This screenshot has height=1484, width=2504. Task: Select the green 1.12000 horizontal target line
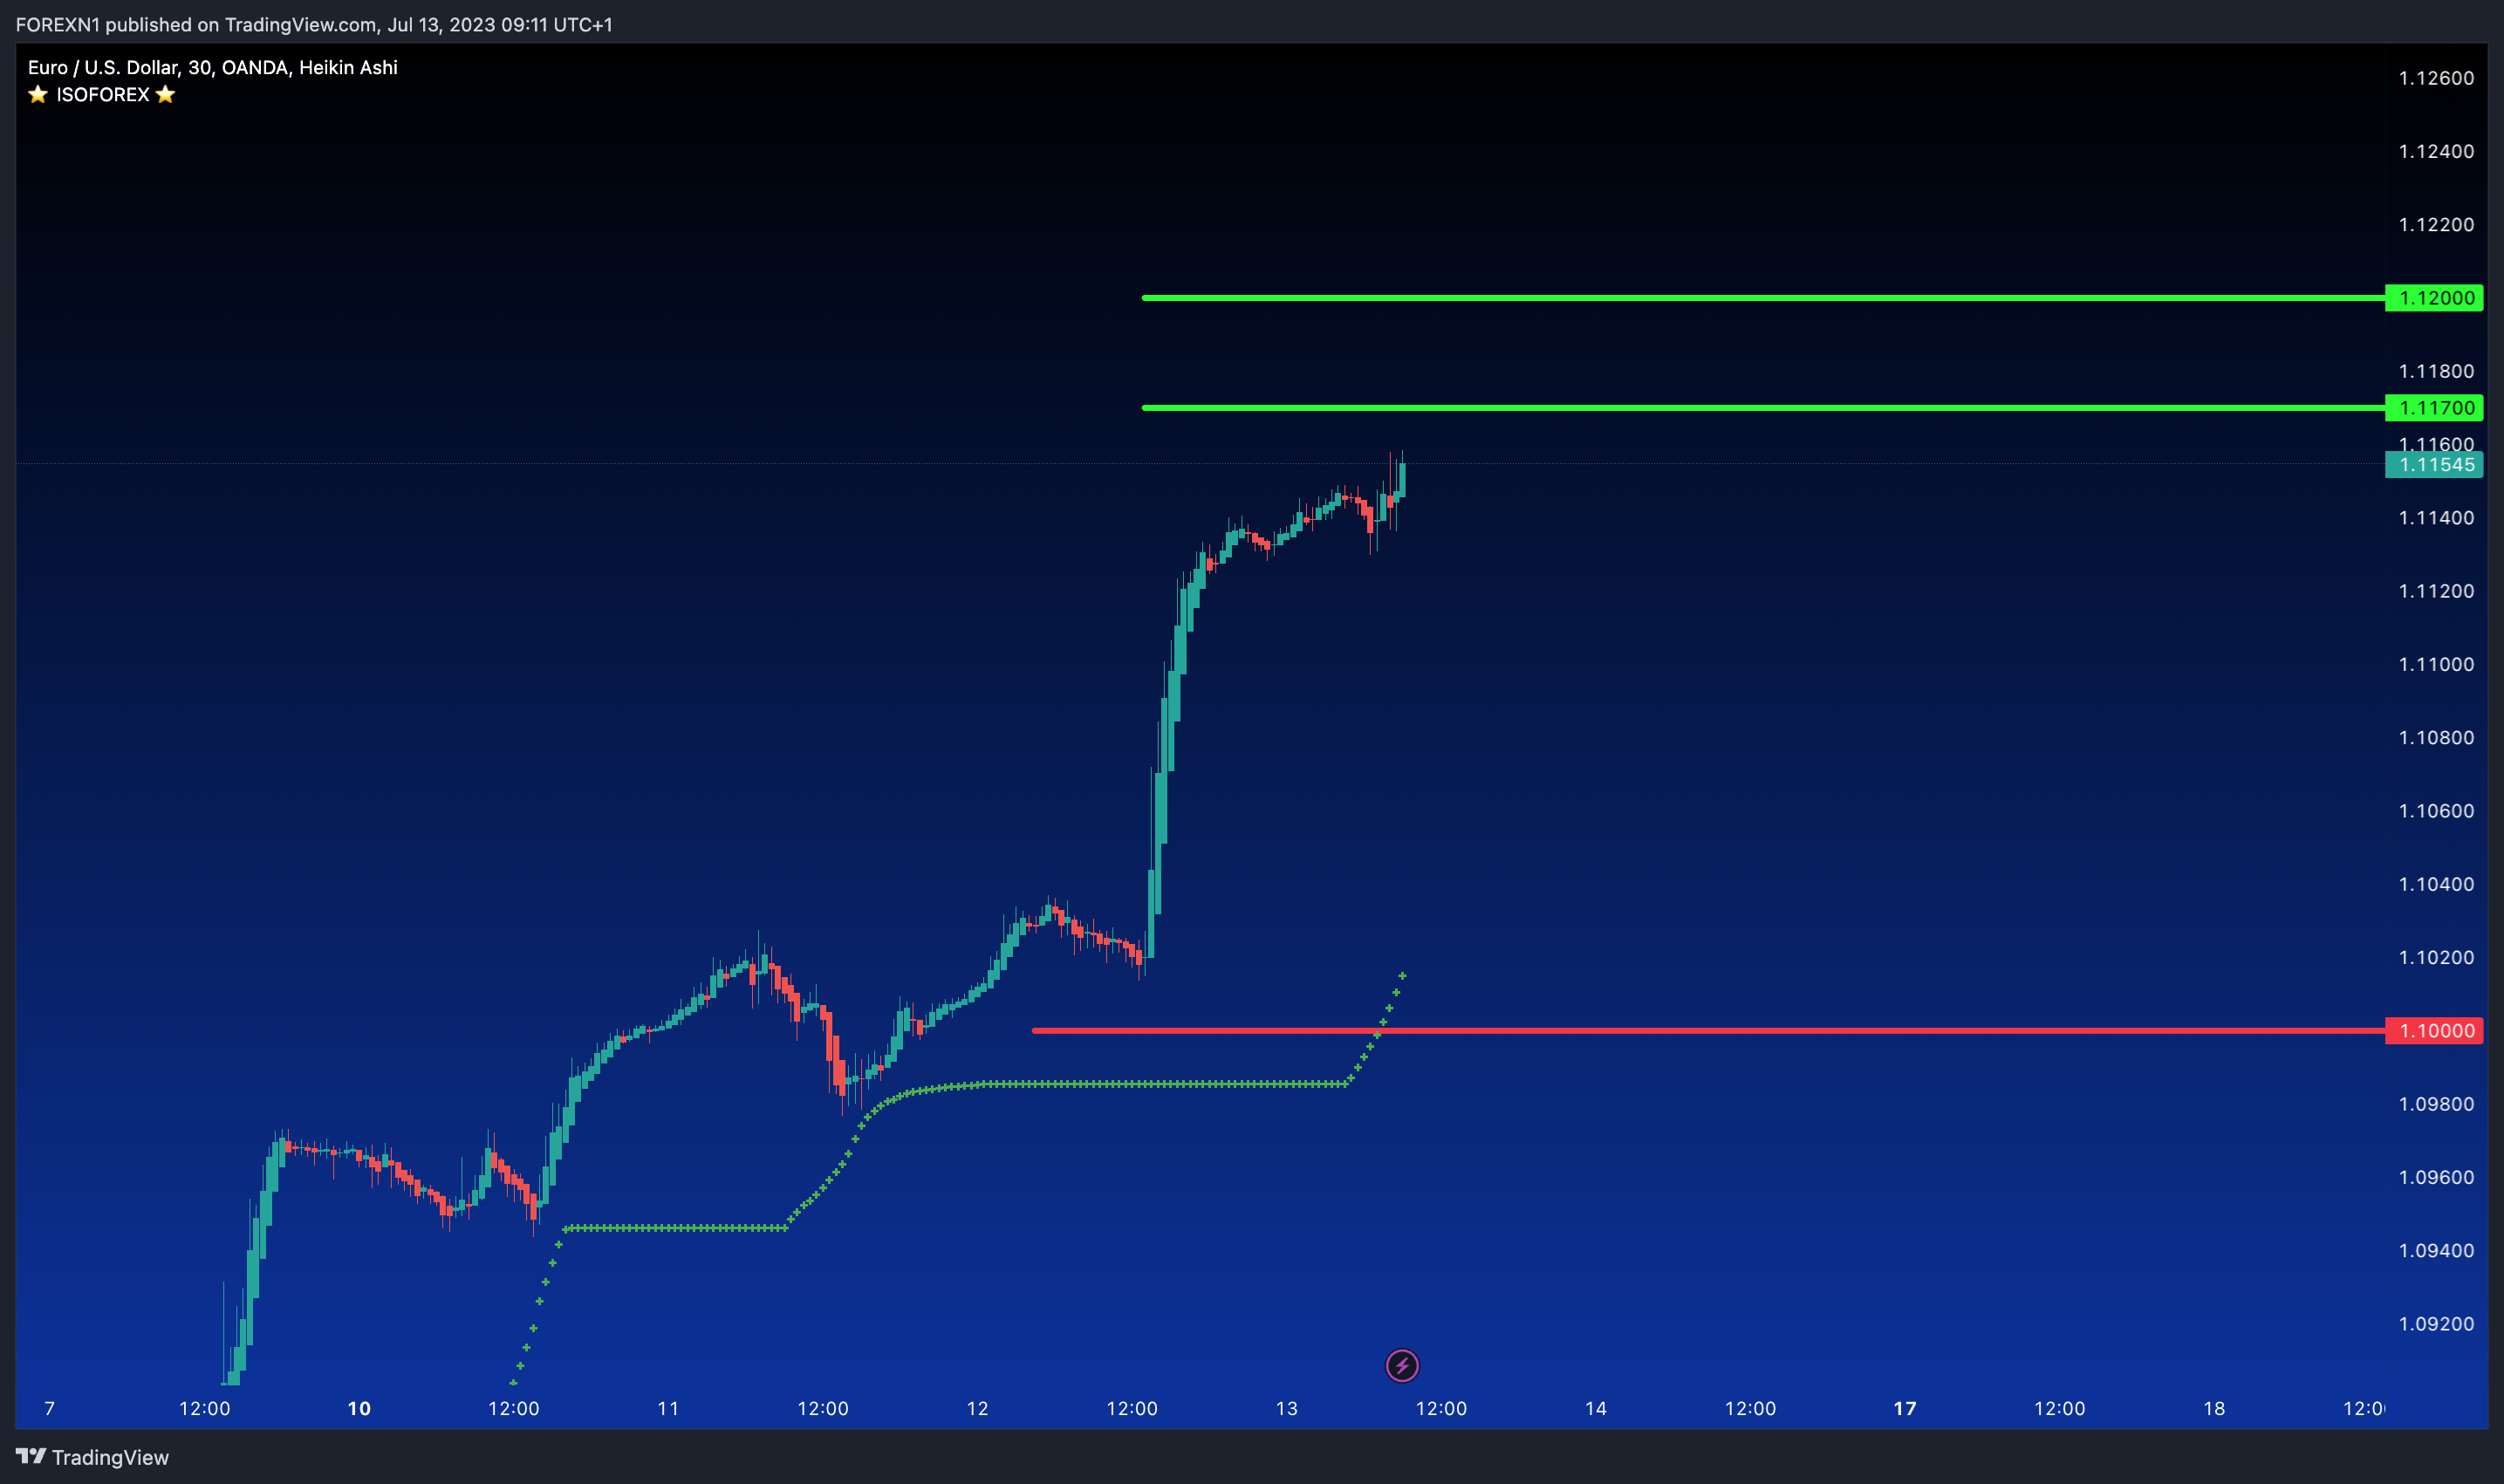click(1763, 298)
